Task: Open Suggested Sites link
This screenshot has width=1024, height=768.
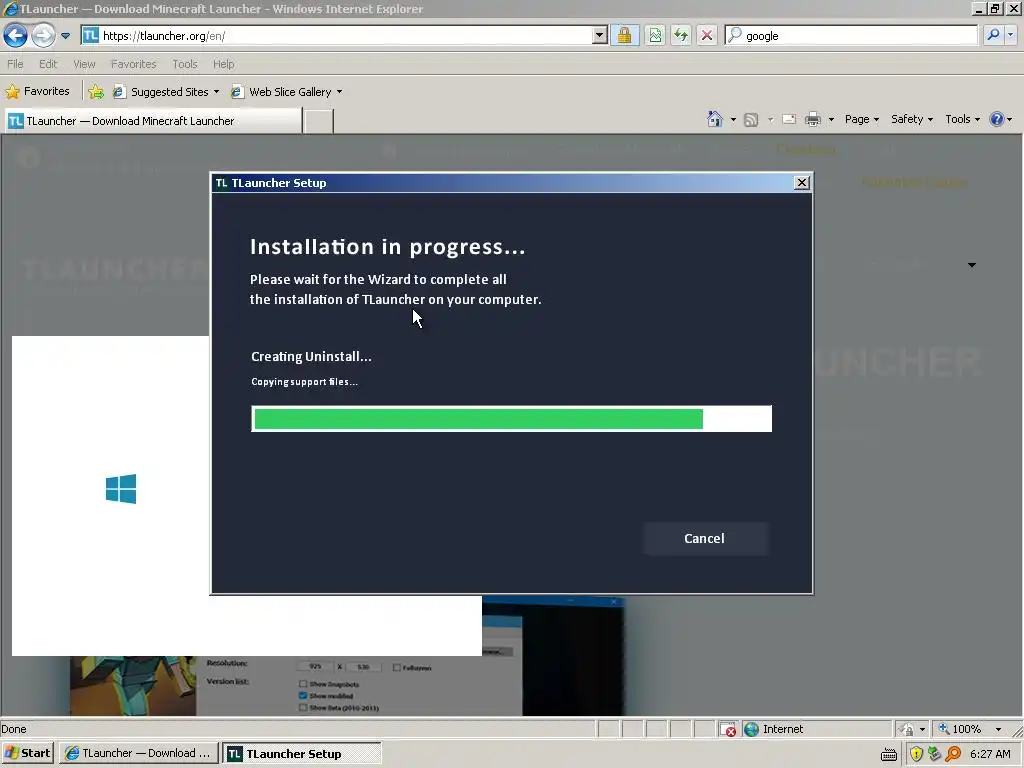Action: (x=165, y=92)
